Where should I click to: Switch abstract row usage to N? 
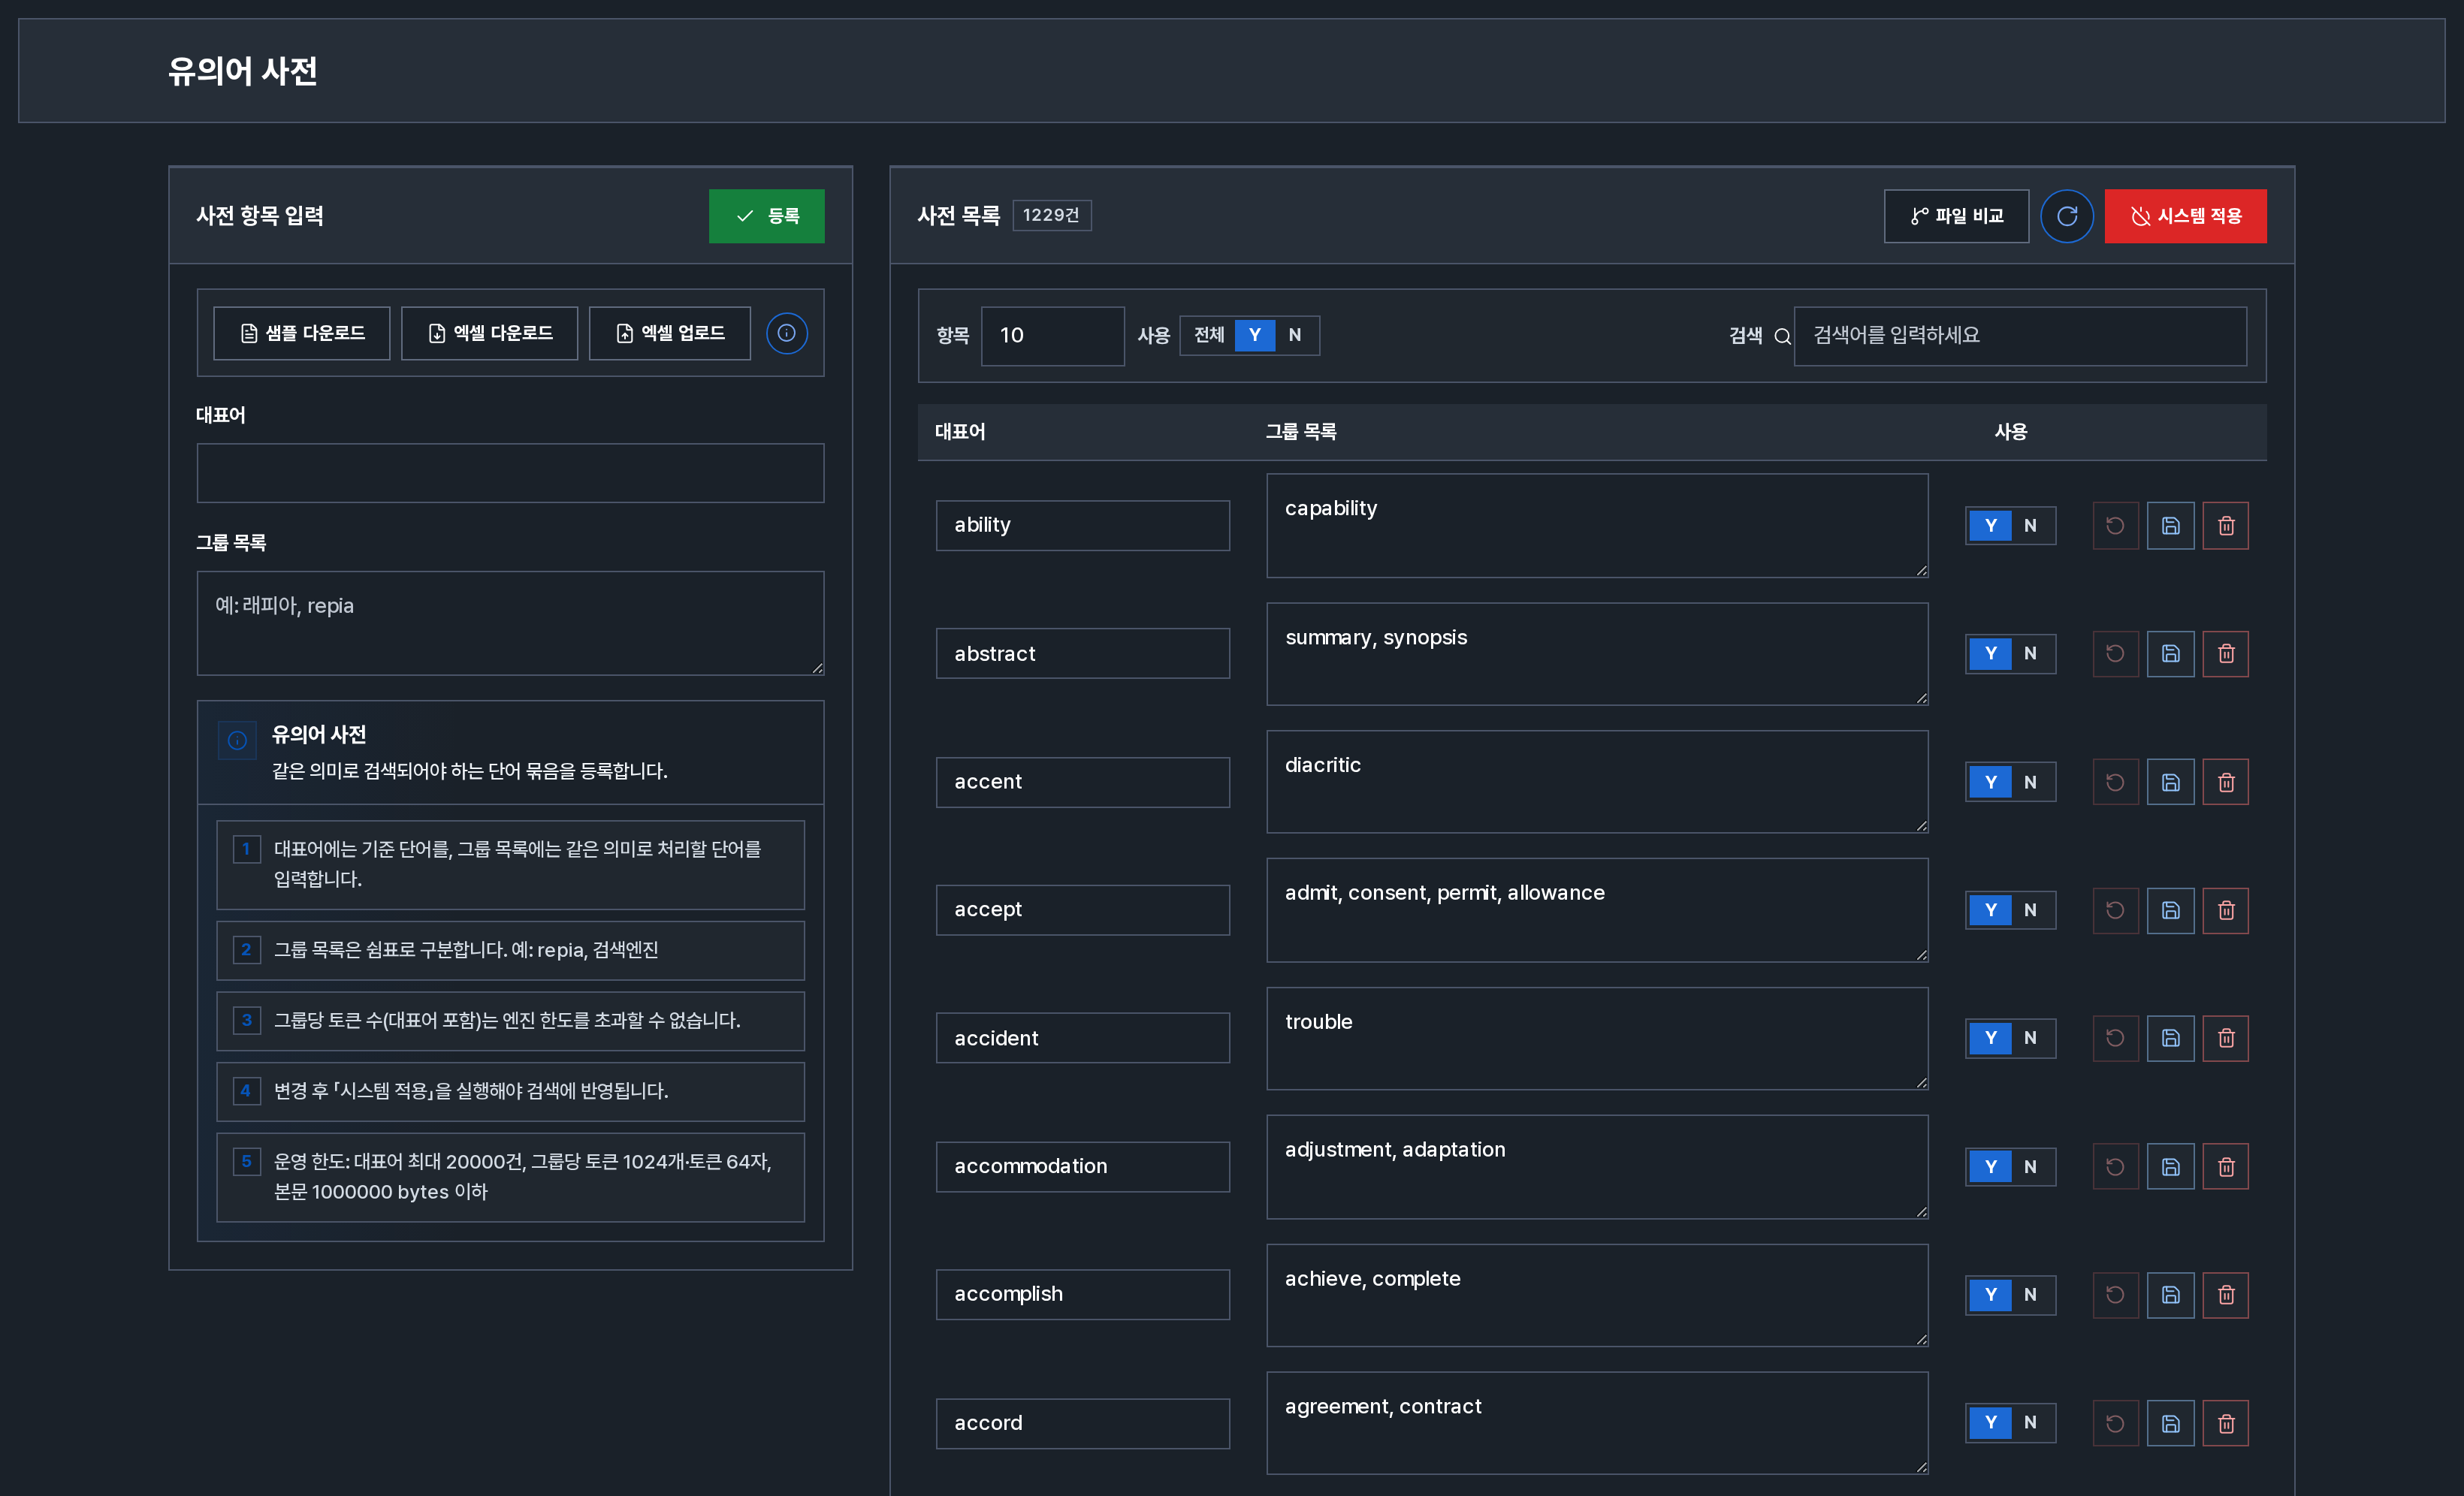pyautogui.click(x=2030, y=654)
